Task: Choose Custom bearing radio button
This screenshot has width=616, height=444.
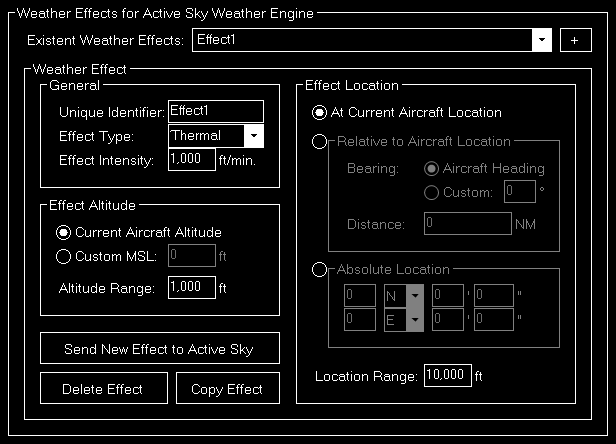Action: (431, 193)
